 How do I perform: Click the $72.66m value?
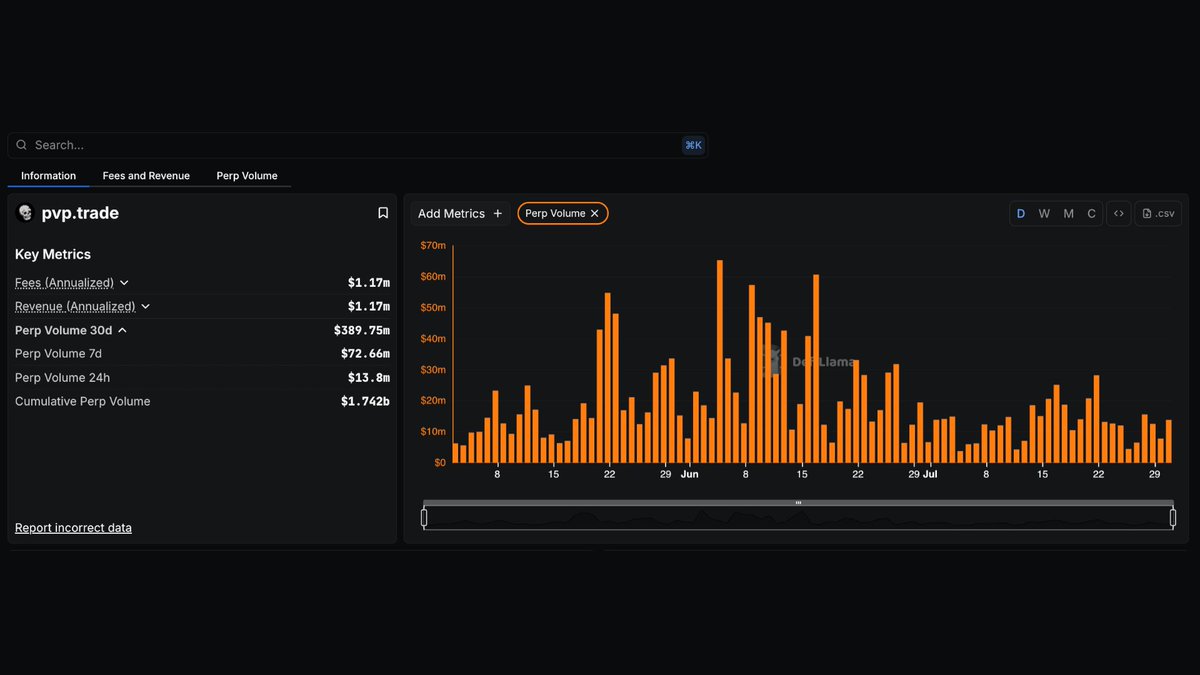pos(365,353)
